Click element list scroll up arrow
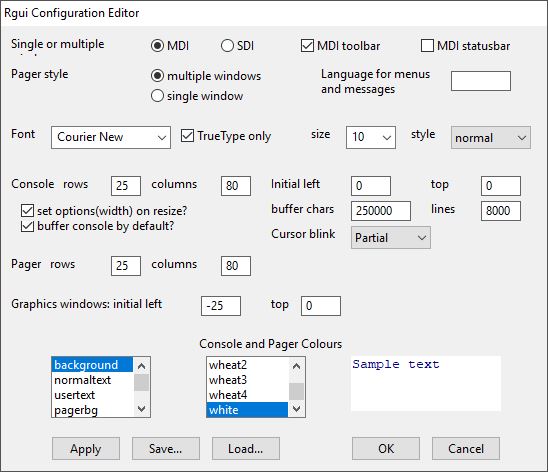The width and height of the screenshot is (548, 472). (x=142, y=366)
